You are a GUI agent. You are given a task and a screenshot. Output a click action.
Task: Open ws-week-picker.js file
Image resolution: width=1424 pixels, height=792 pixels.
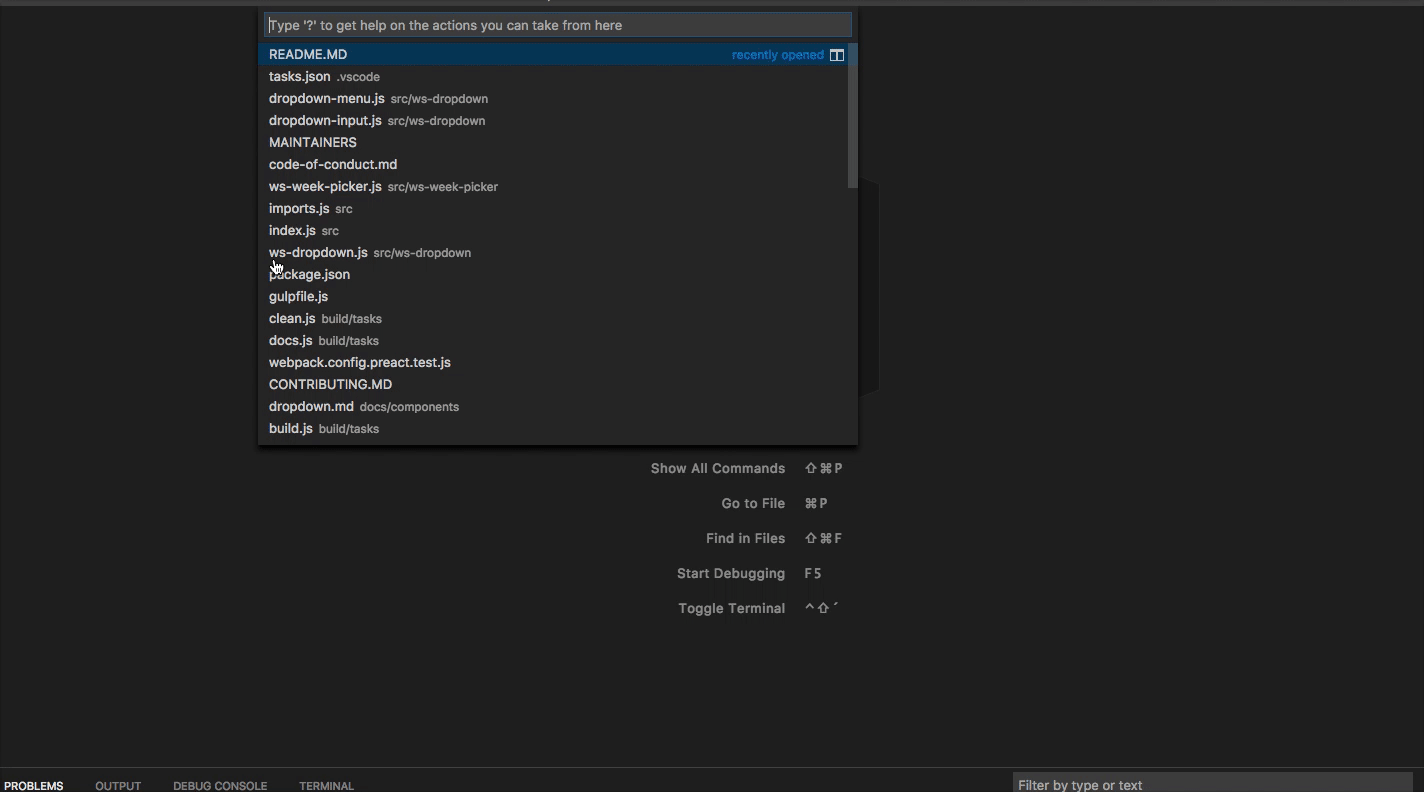click(x=553, y=187)
